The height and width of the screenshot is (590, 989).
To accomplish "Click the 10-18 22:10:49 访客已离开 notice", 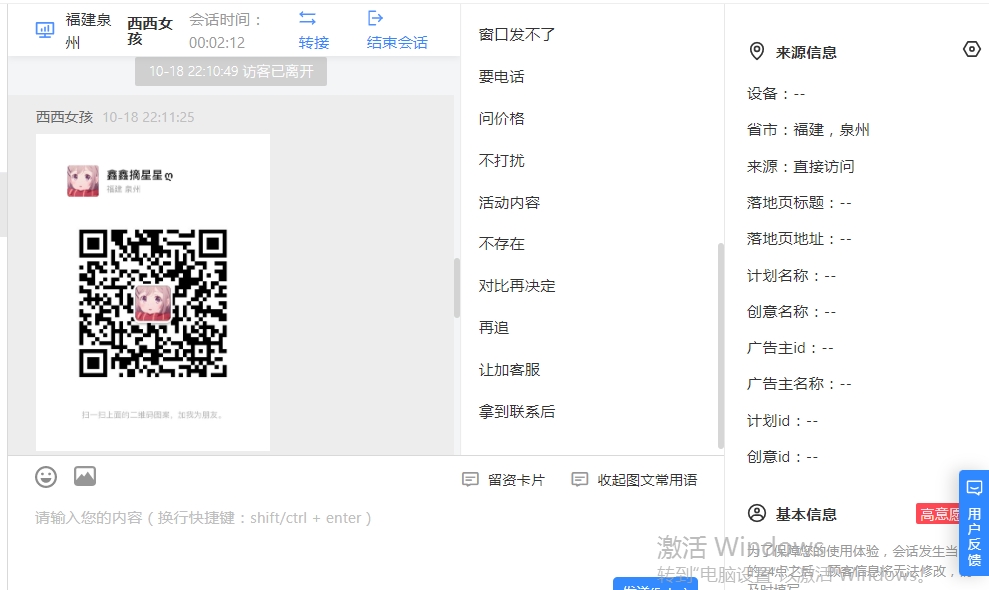I will tap(231, 71).
